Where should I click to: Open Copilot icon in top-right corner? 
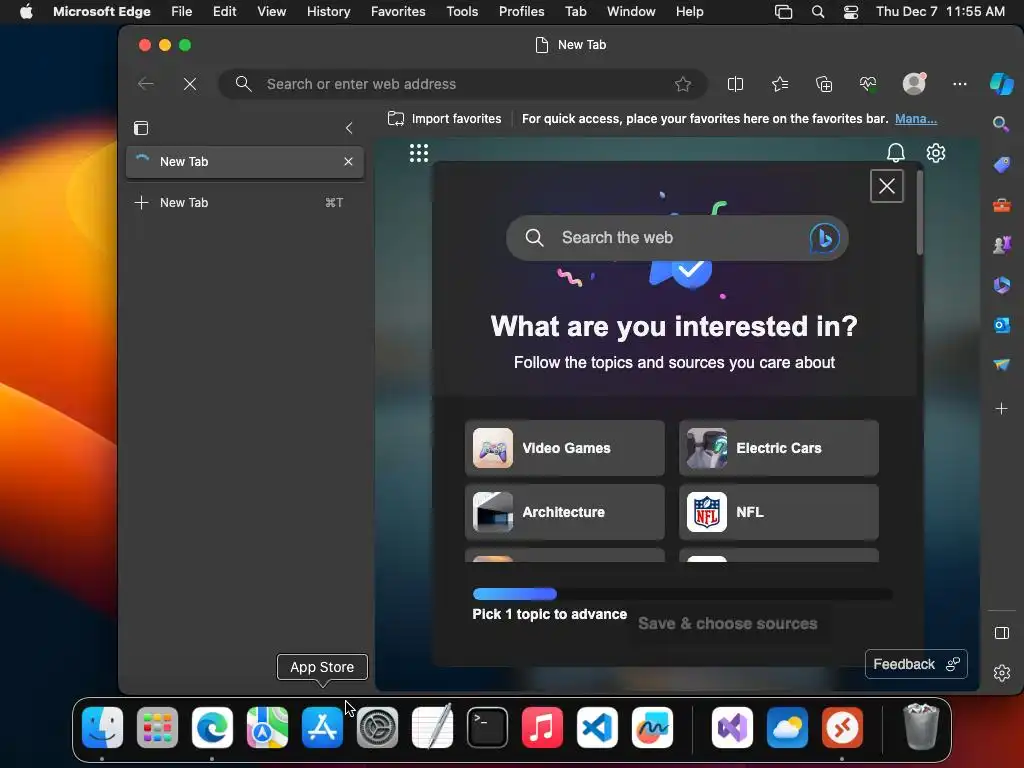point(1002,84)
